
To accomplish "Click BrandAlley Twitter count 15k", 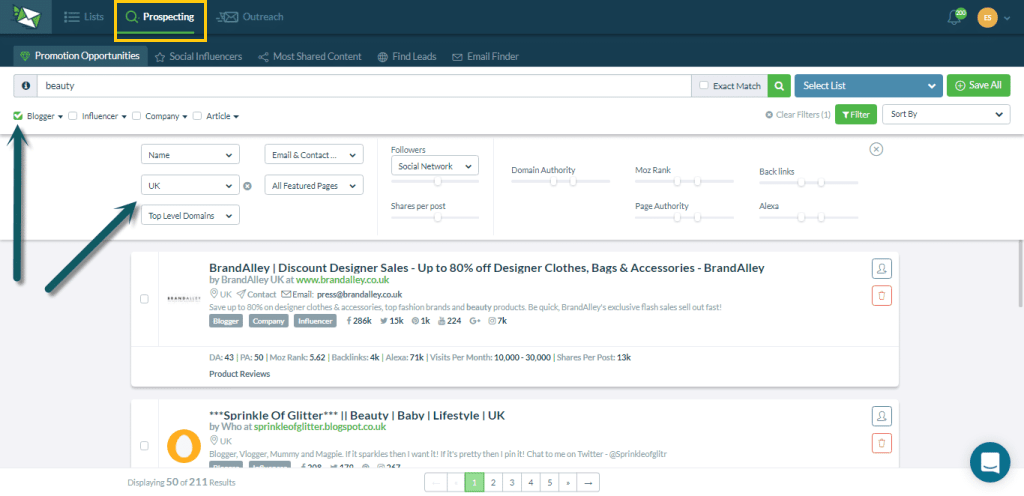I will 392,320.
